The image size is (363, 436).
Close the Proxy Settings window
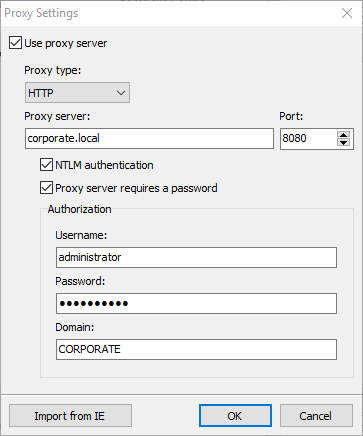click(347, 13)
